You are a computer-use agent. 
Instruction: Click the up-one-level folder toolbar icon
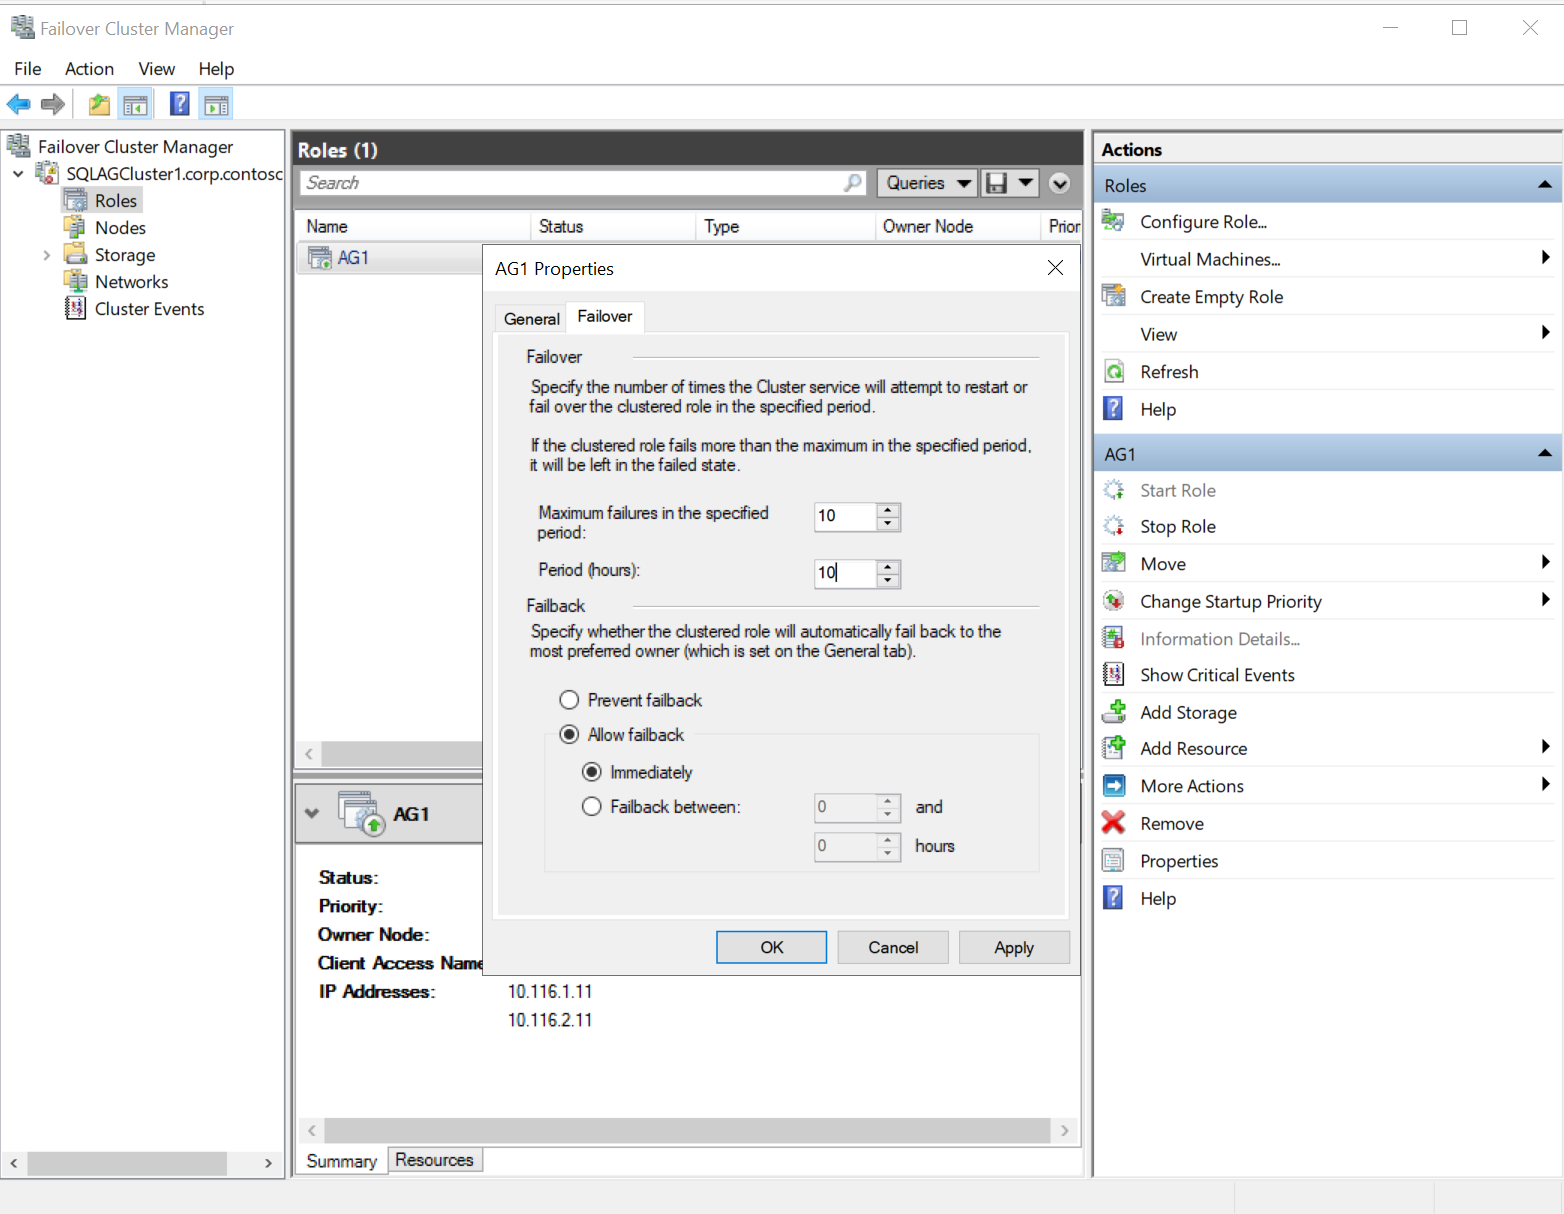pyautogui.click(x=99, y=104)
